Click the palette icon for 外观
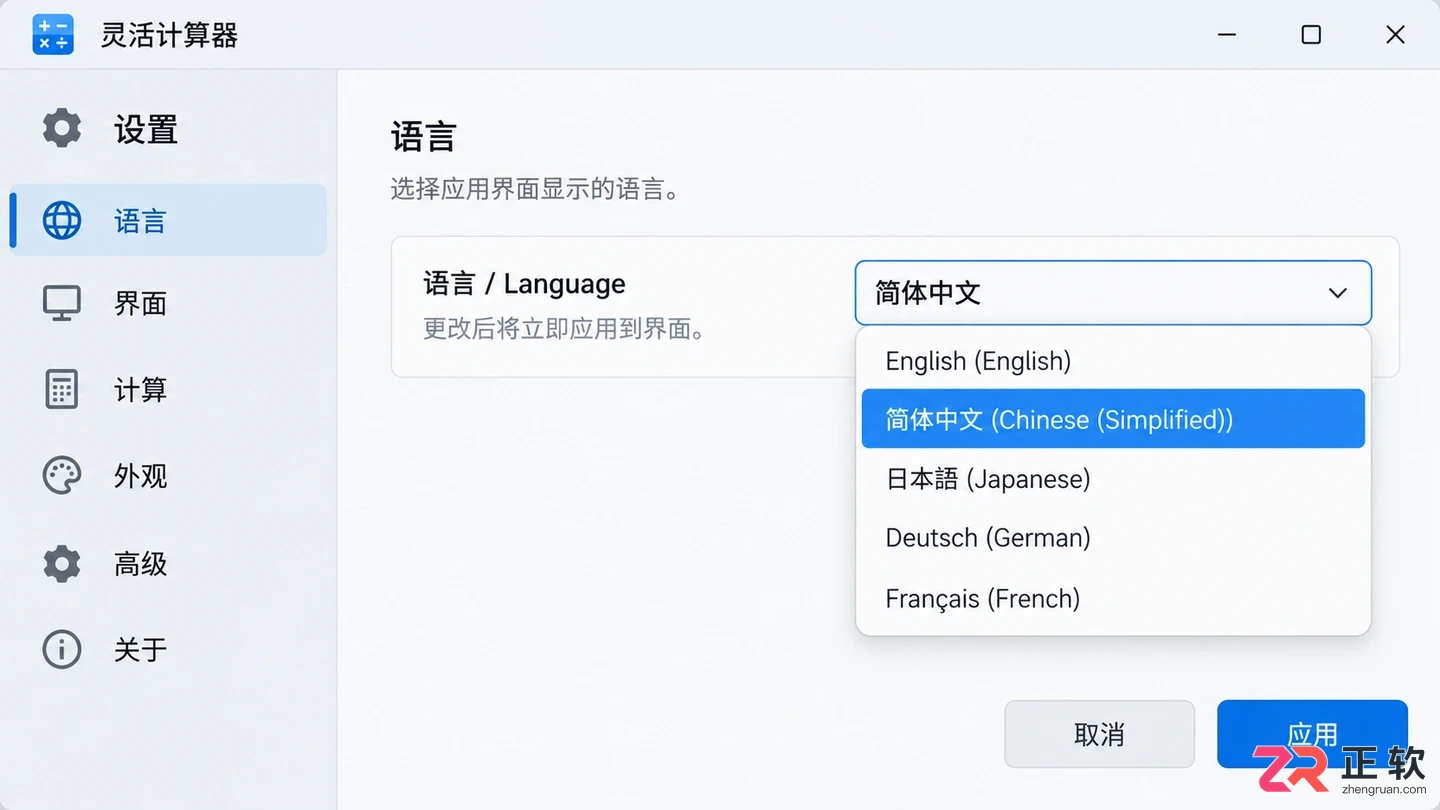Viewport: 1440px width, 810px height. 62,476
